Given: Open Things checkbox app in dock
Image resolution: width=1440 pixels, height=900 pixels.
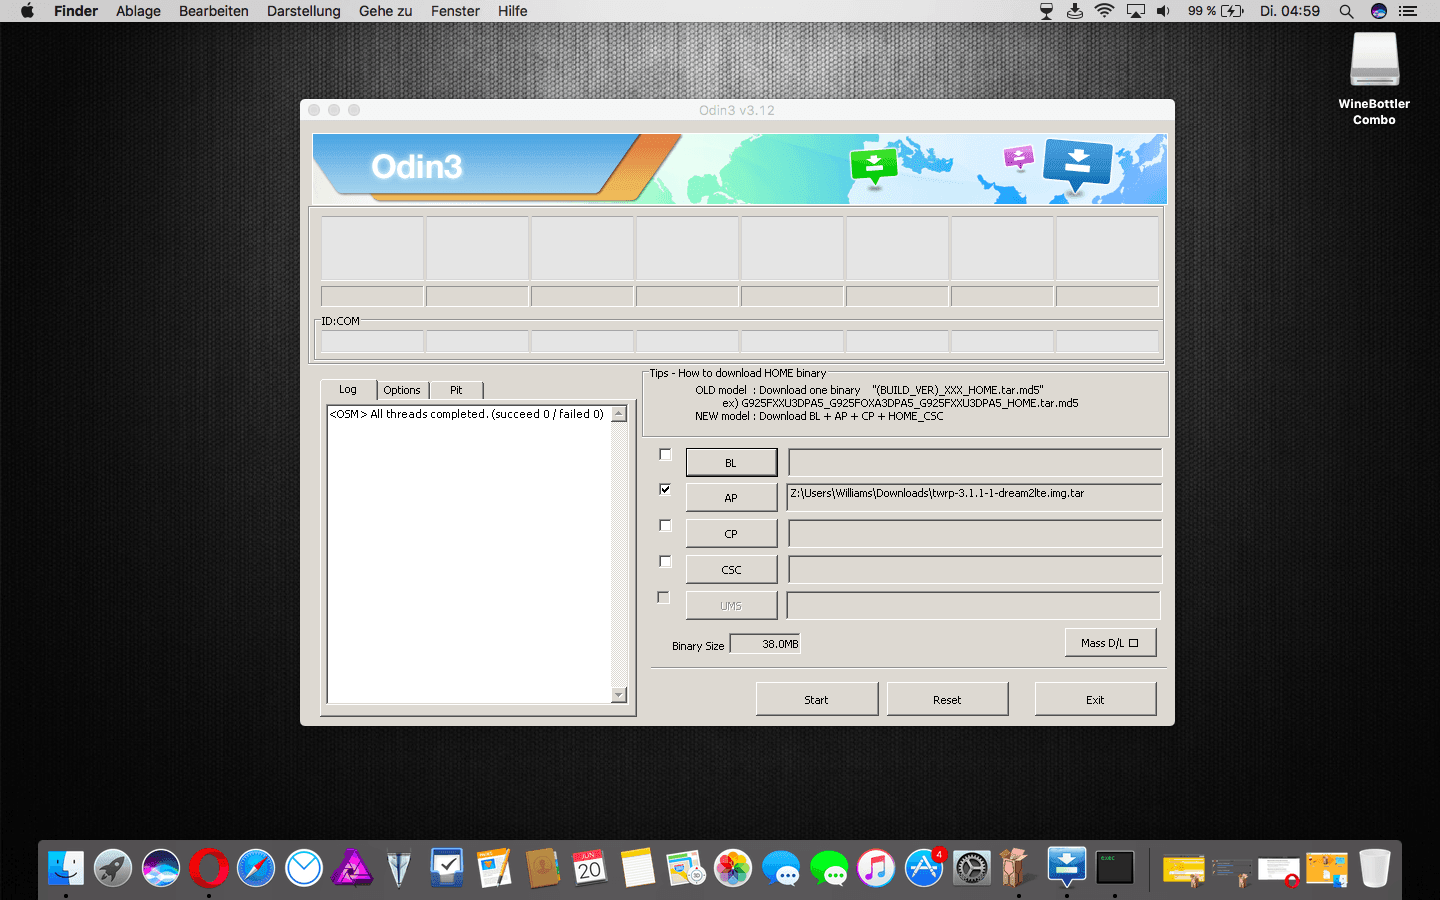Looking at the screenshot, I should click(x=447, y=868).
